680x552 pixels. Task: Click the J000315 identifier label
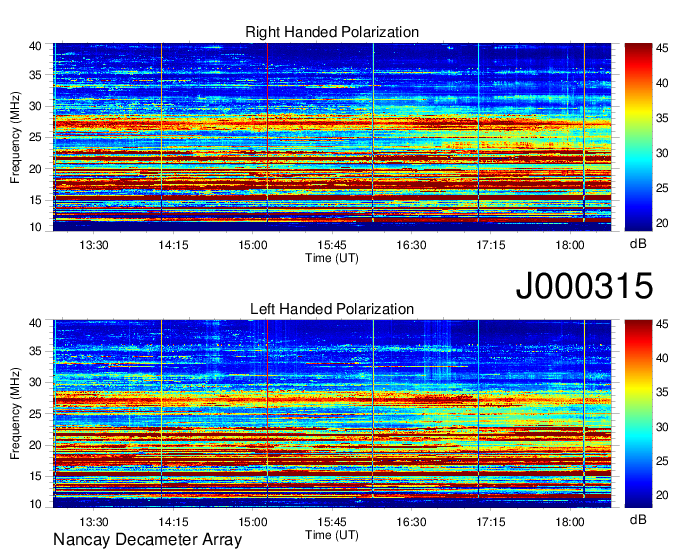[x=584, y=285]
